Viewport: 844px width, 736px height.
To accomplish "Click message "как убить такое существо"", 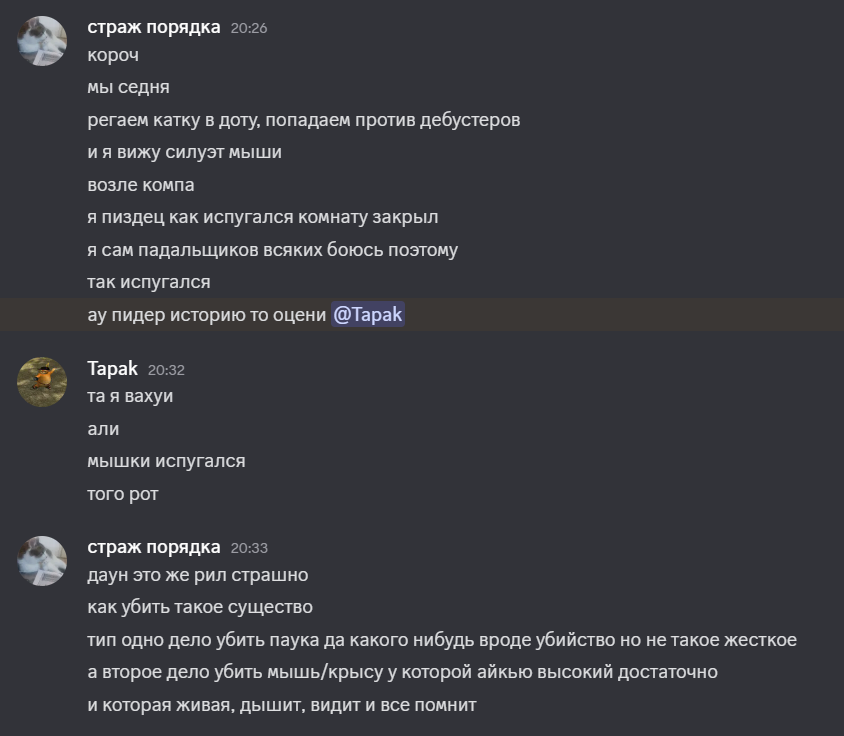I will (200, 607).
